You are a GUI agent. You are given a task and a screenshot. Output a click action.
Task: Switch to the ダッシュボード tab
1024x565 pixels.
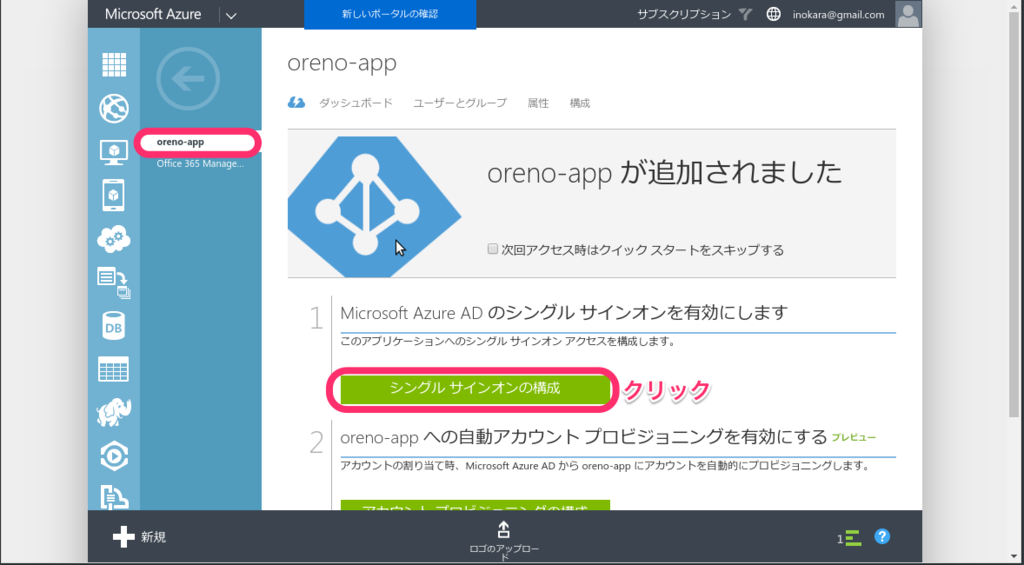pyautogui.click(x=356, y=103)
